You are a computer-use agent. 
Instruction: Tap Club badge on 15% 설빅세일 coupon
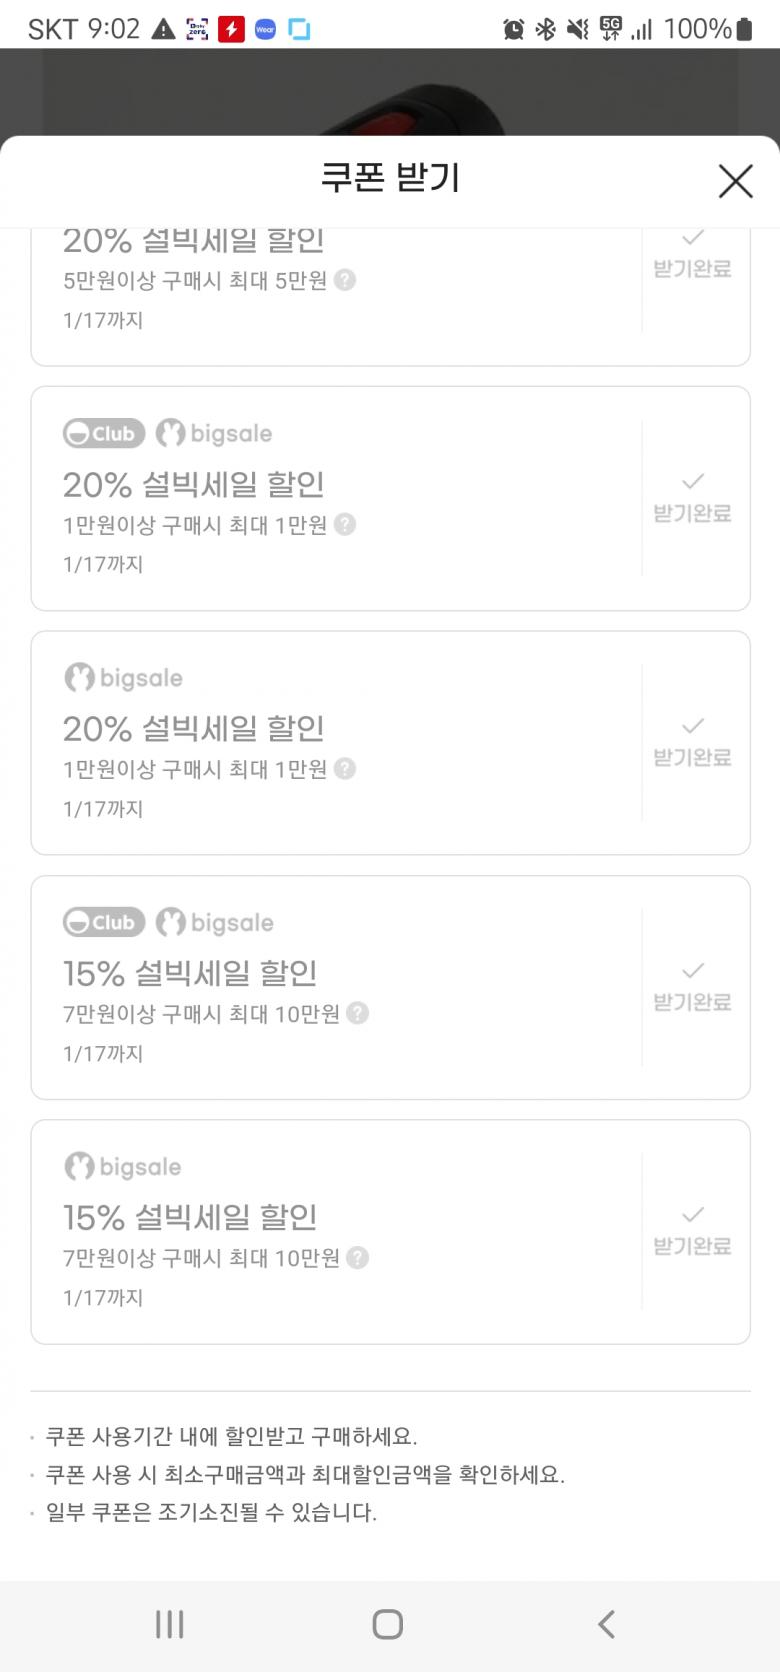coord(104,922)
